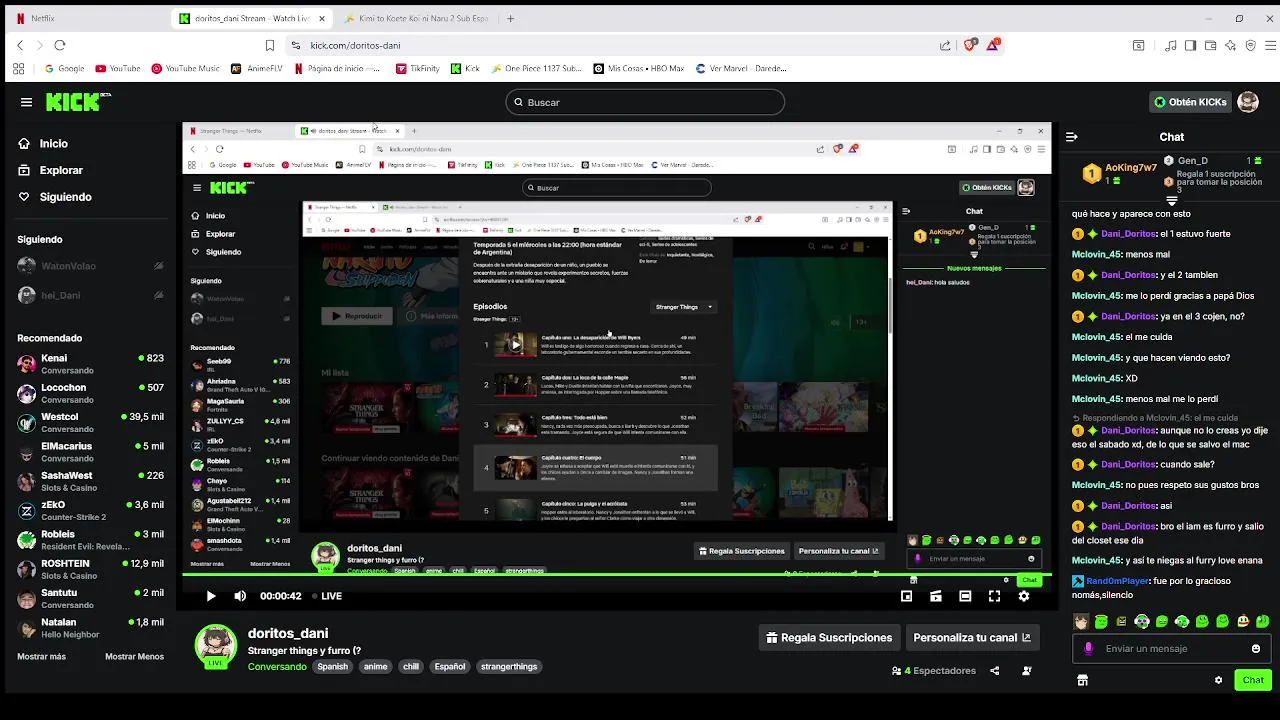Open a new browser tab
Image resolution: width=1280 pixels, height=720 pixels.
click(x=510, y=18)
